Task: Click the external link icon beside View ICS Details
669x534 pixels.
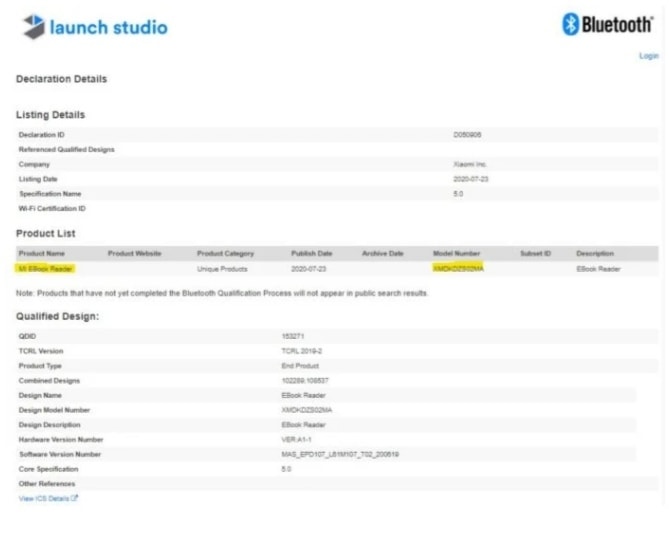Action: (x=75, y=497)
